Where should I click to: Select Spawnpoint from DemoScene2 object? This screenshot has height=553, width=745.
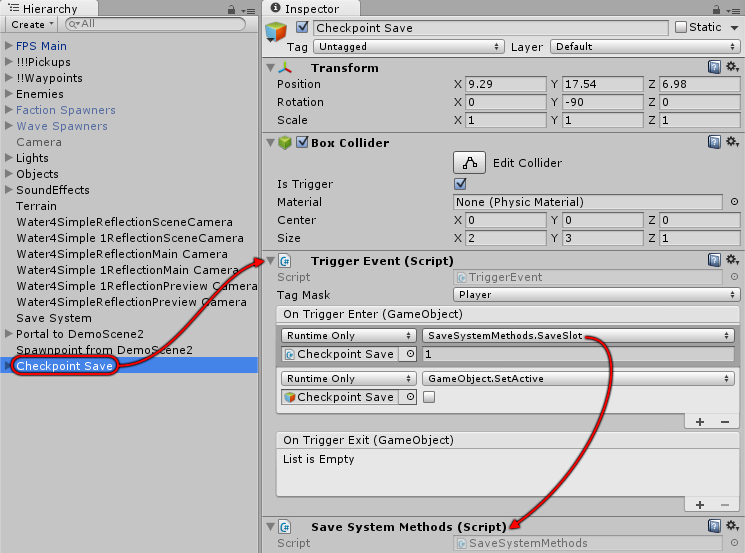click(105, 350)
